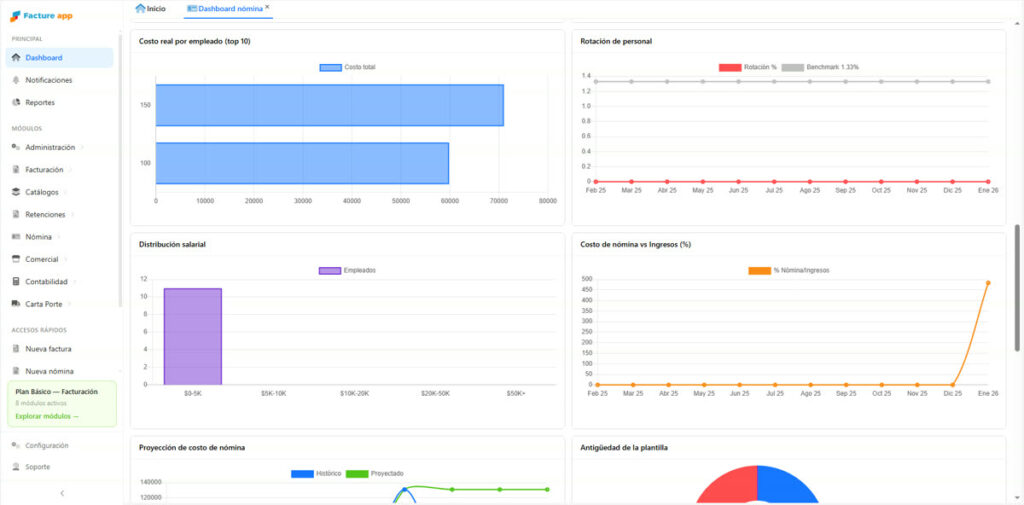Close the Dashboard nómina tab
The image size is (1024, 505).
click(267, 7)
